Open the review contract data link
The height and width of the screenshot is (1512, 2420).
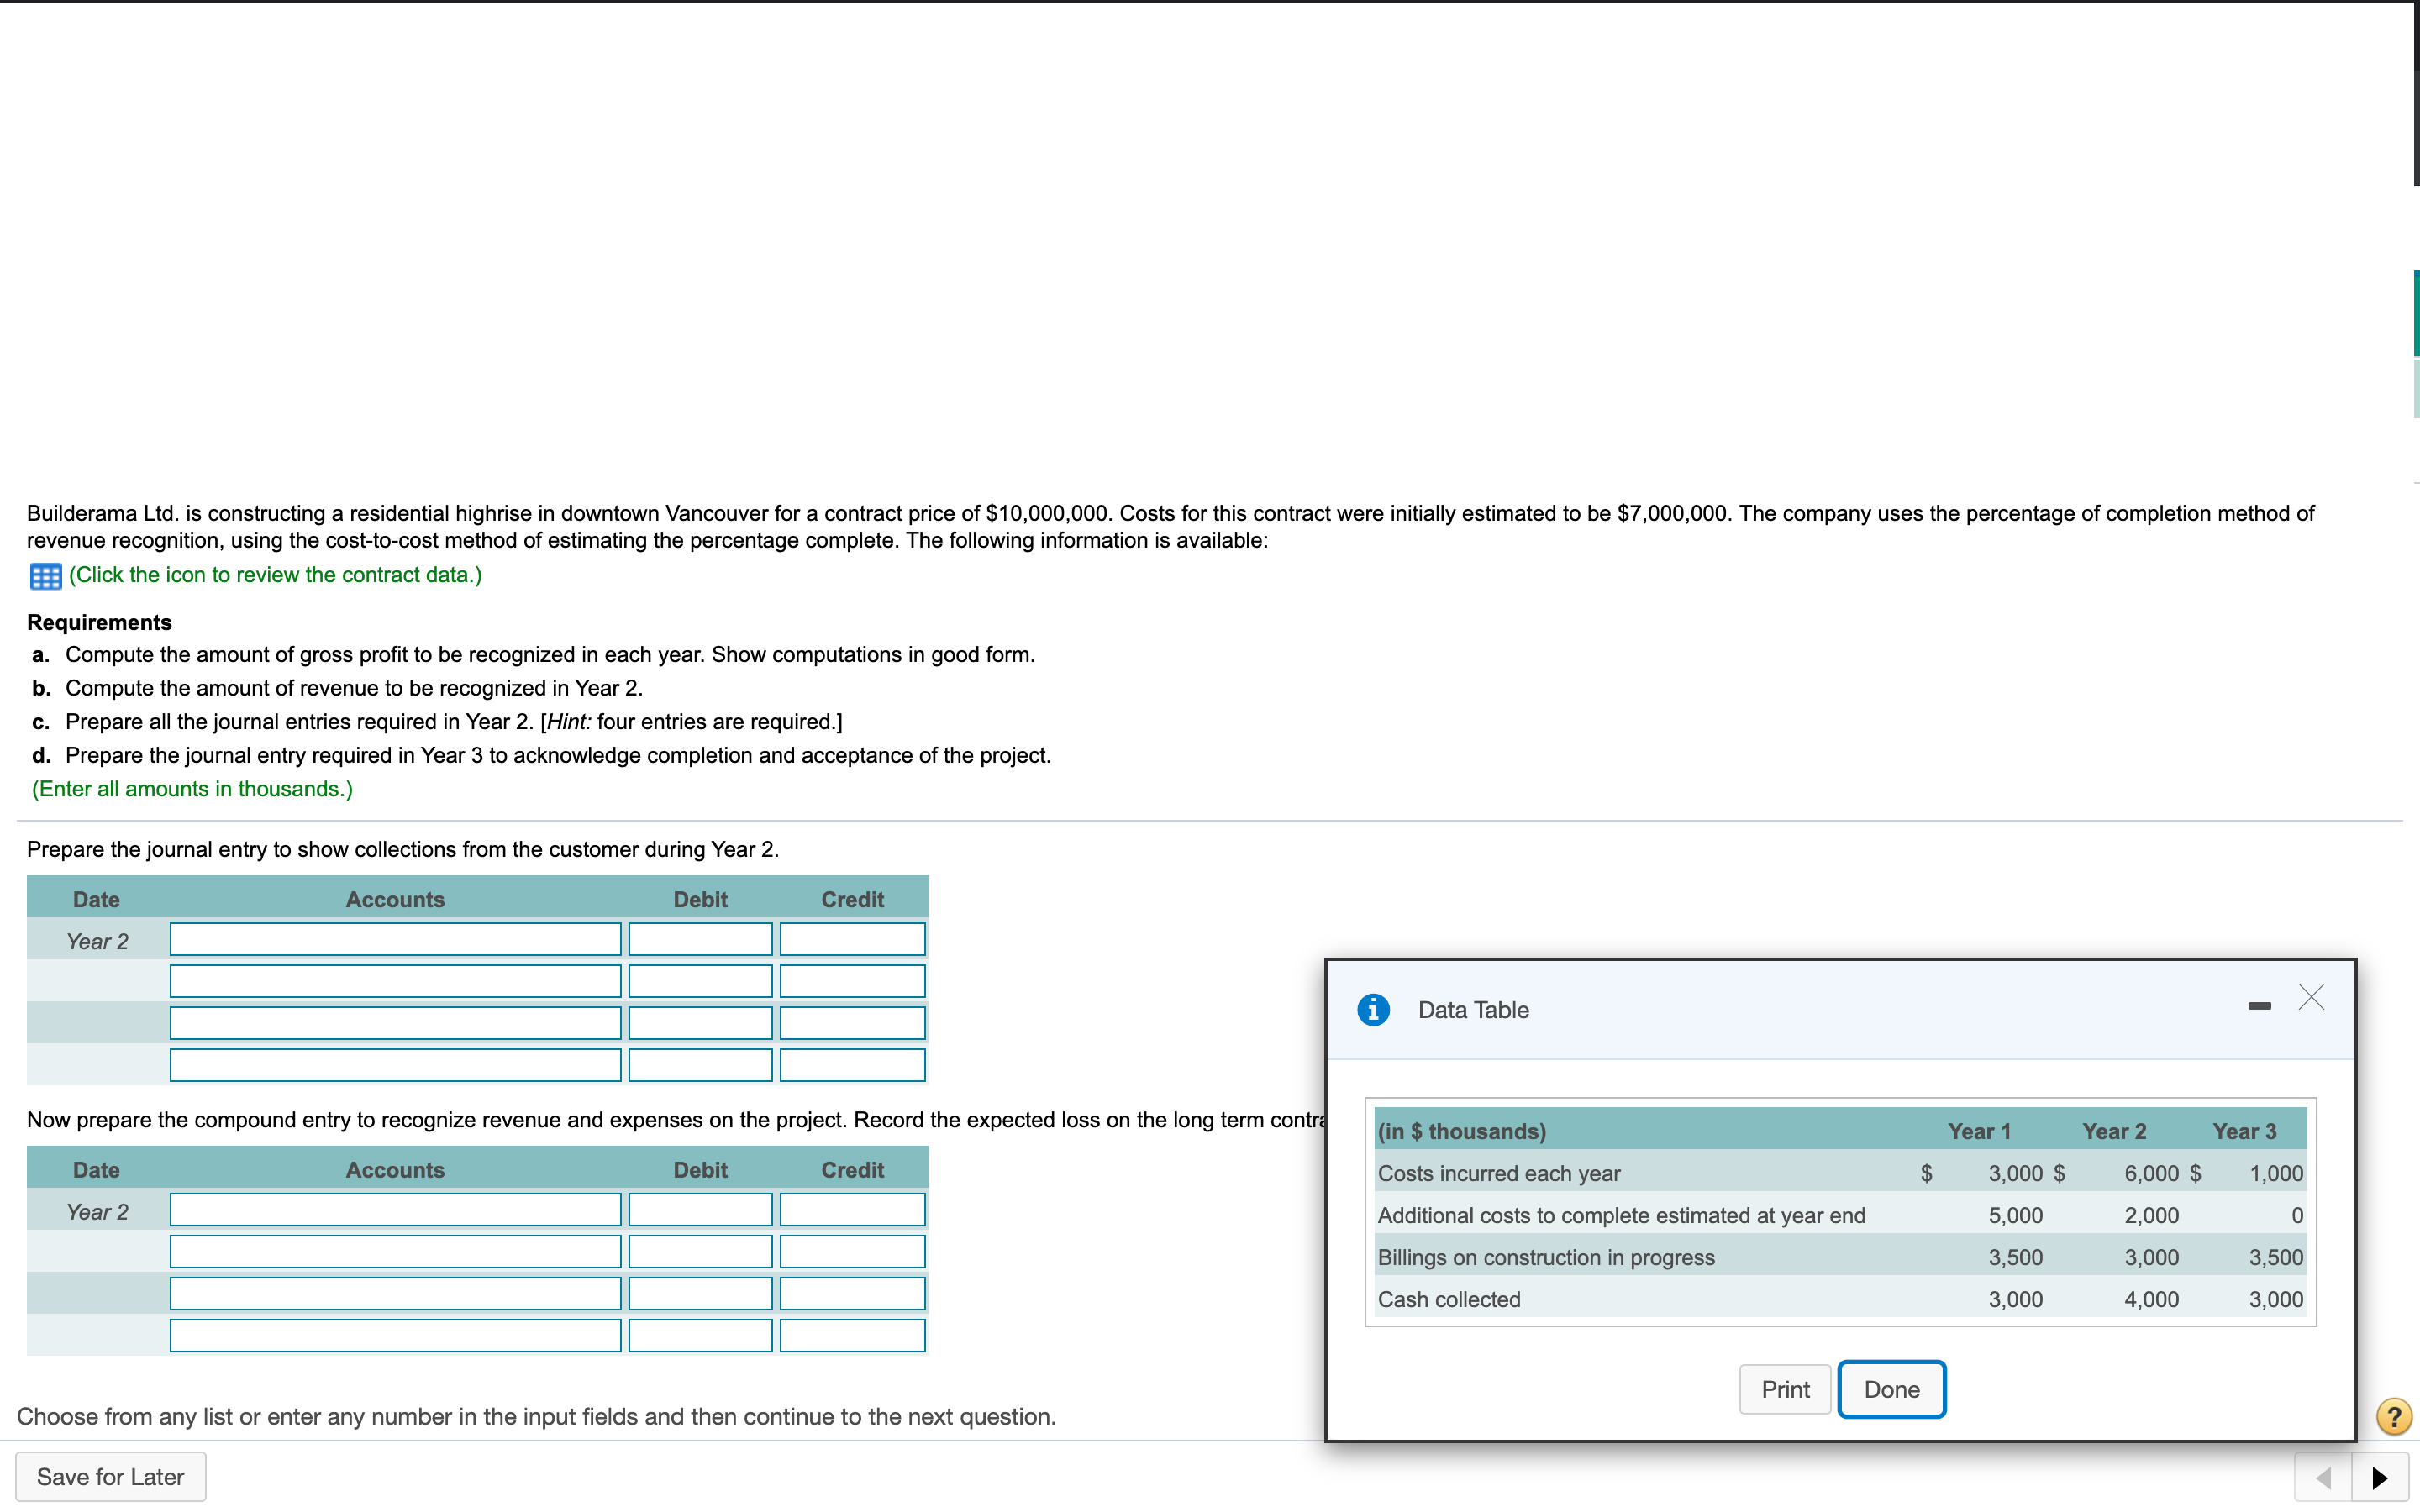[x=275, y=575]
